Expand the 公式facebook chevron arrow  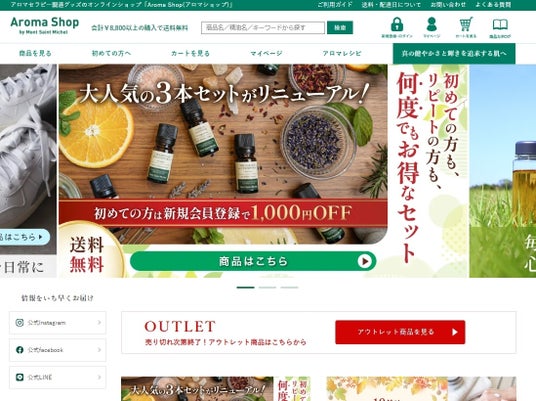[x=99, y=350]
